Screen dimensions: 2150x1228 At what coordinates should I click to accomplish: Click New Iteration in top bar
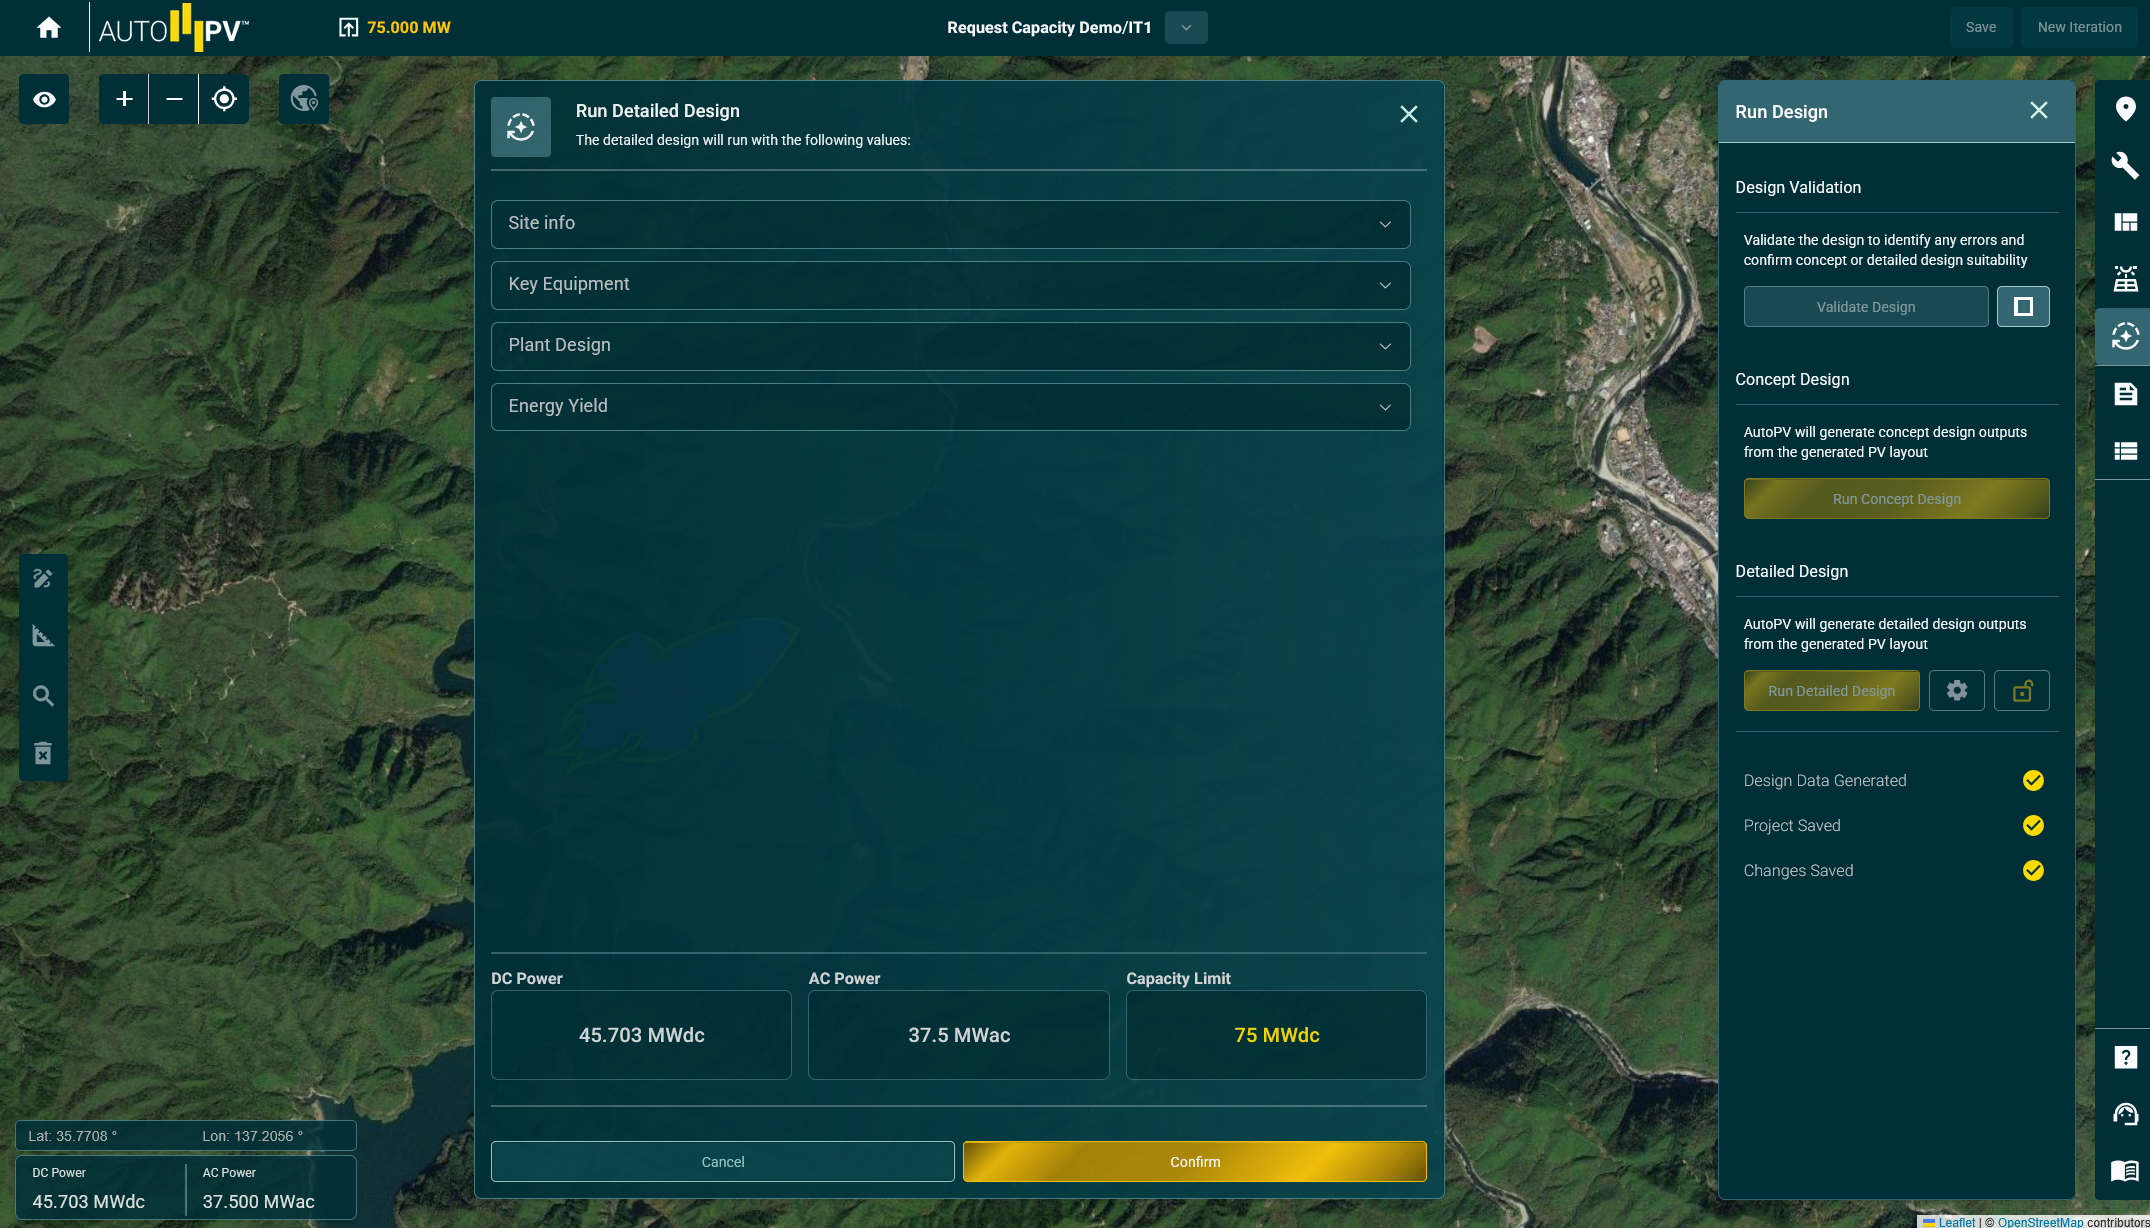tap(2079, 28)
